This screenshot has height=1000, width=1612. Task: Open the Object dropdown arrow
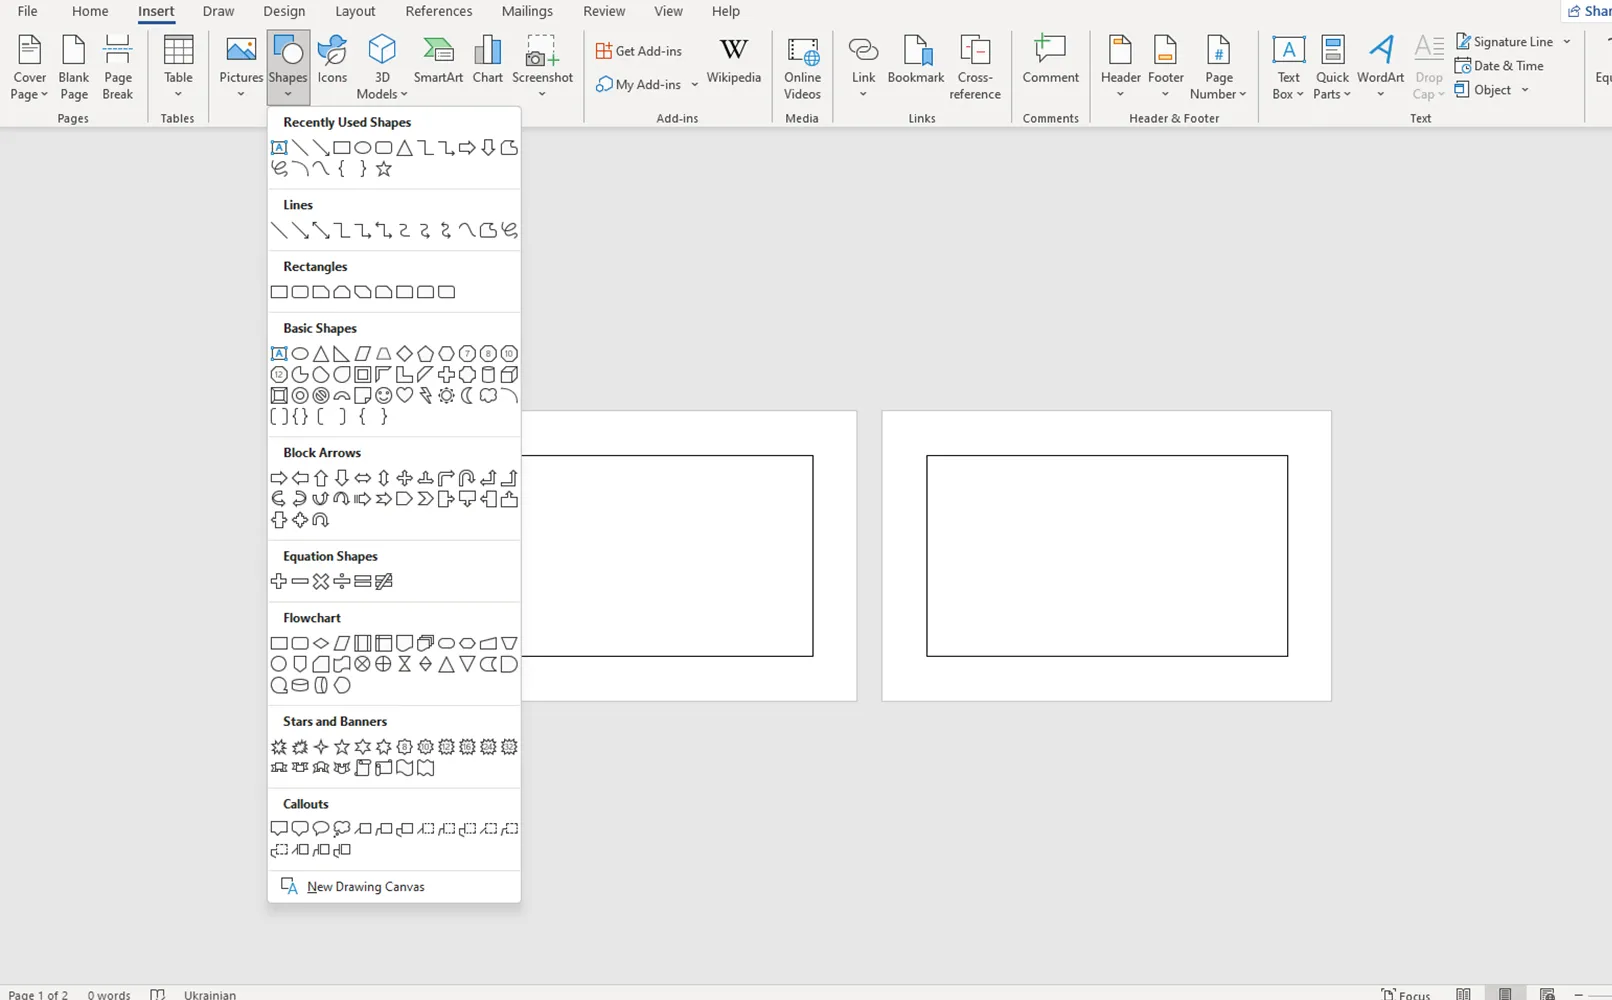point(1525,90)
